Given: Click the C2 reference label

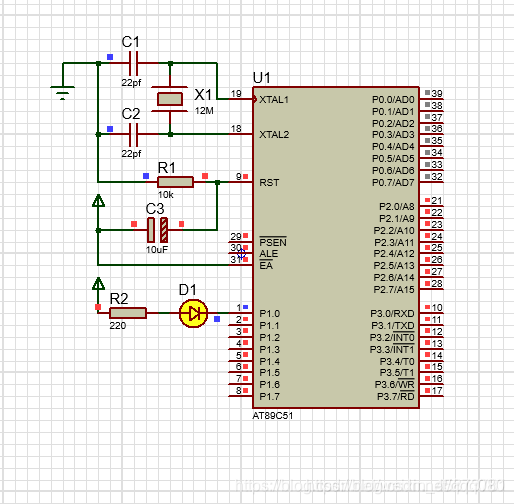Looking at the screenshot, I should pyautogui.click(x=131, y=114).
